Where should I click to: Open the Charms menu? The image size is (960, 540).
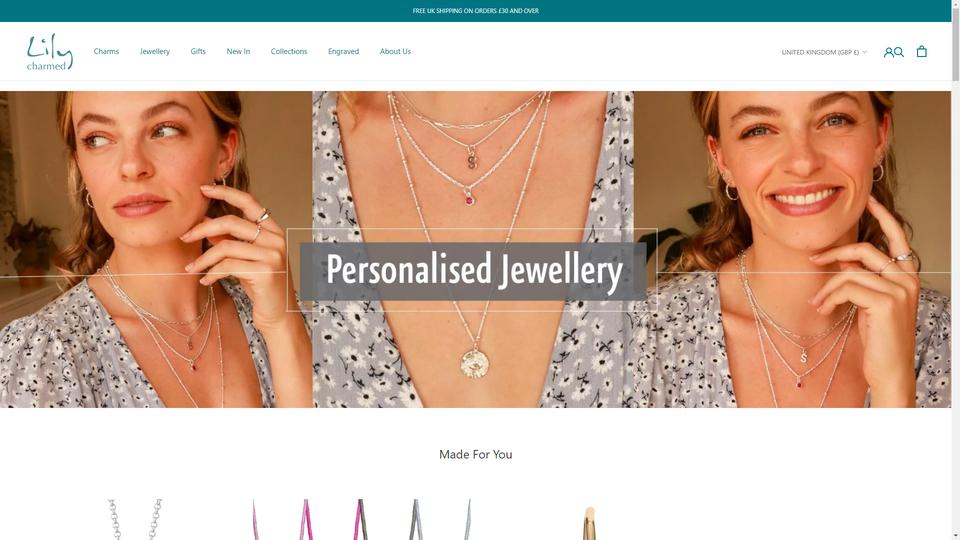pyautogui.click(x=106, y=51)
